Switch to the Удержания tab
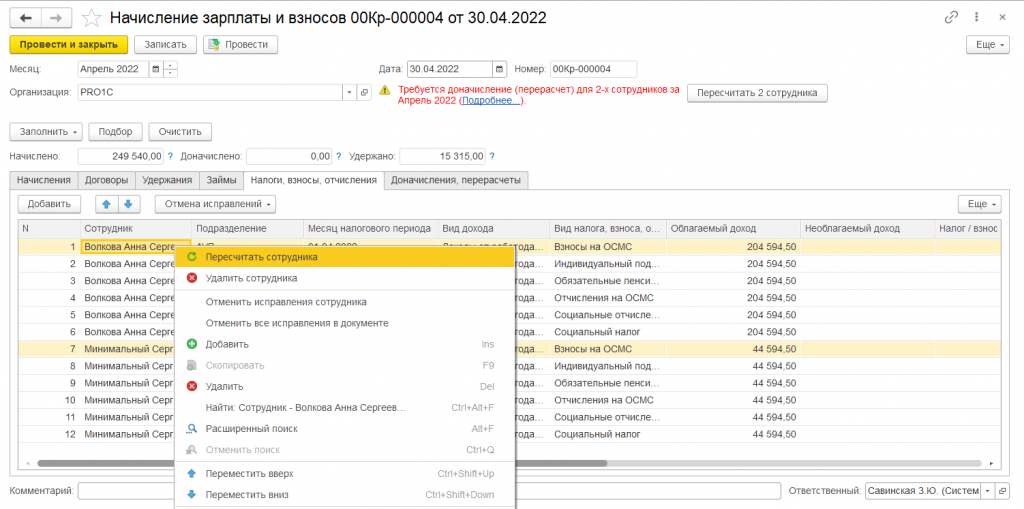The width and height of the screenshot is (1024, 509). 167,180
